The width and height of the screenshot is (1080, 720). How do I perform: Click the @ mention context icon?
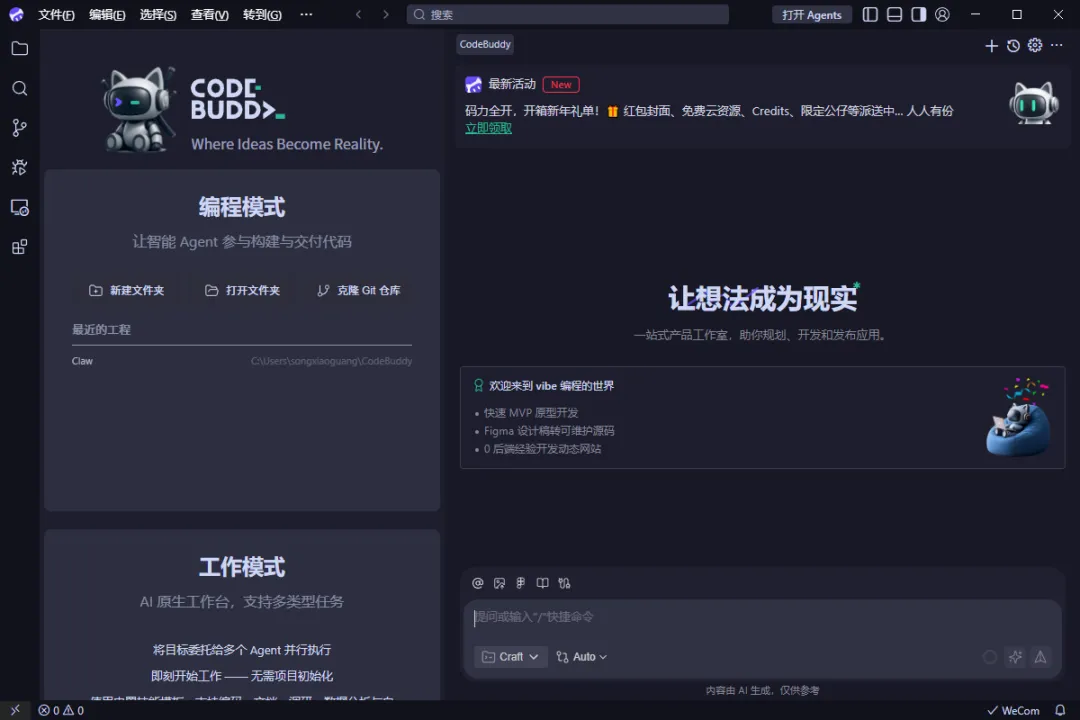pyautogui.click(x=477, y=584)
